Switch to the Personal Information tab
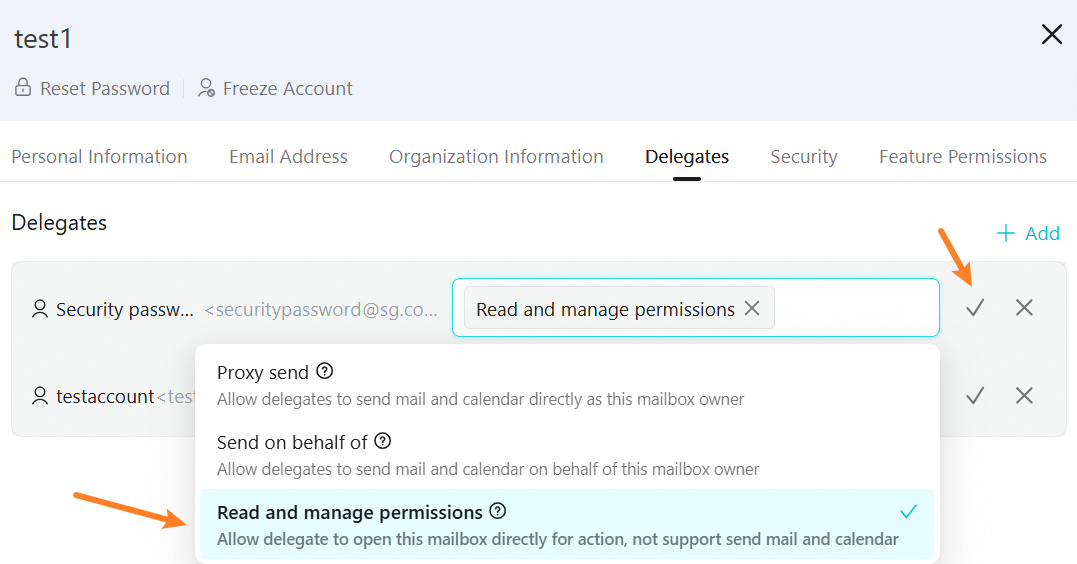Viewport: 1077px width, 564px height. click(x=99, y=157)
